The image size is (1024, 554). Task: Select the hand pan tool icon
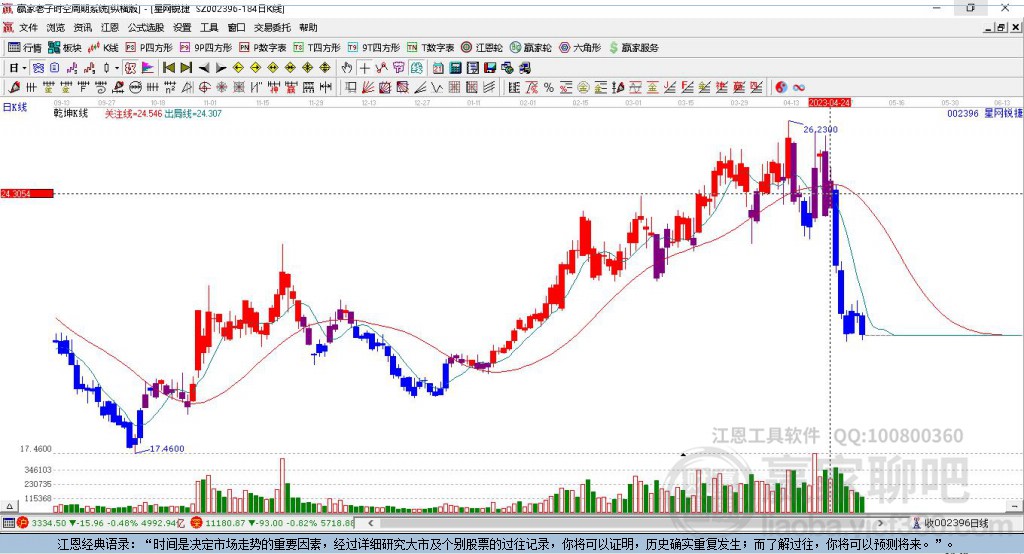(347, 68)
